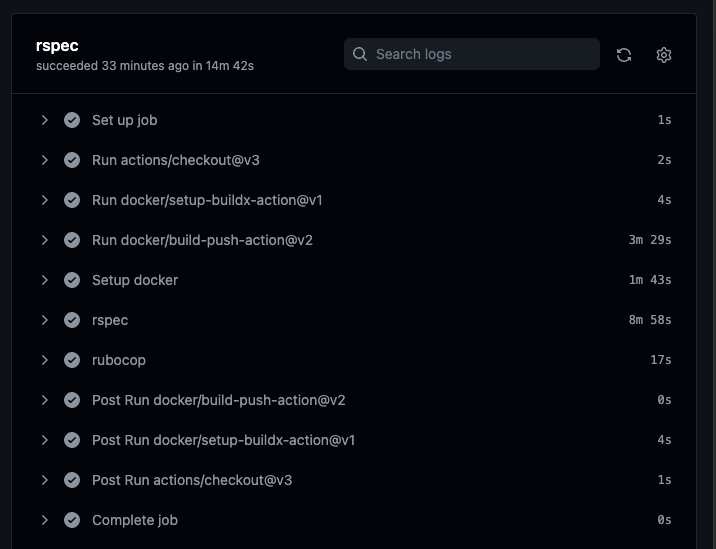Expand the Complete job step
716x549 pixels.
[x=44, y=520]
